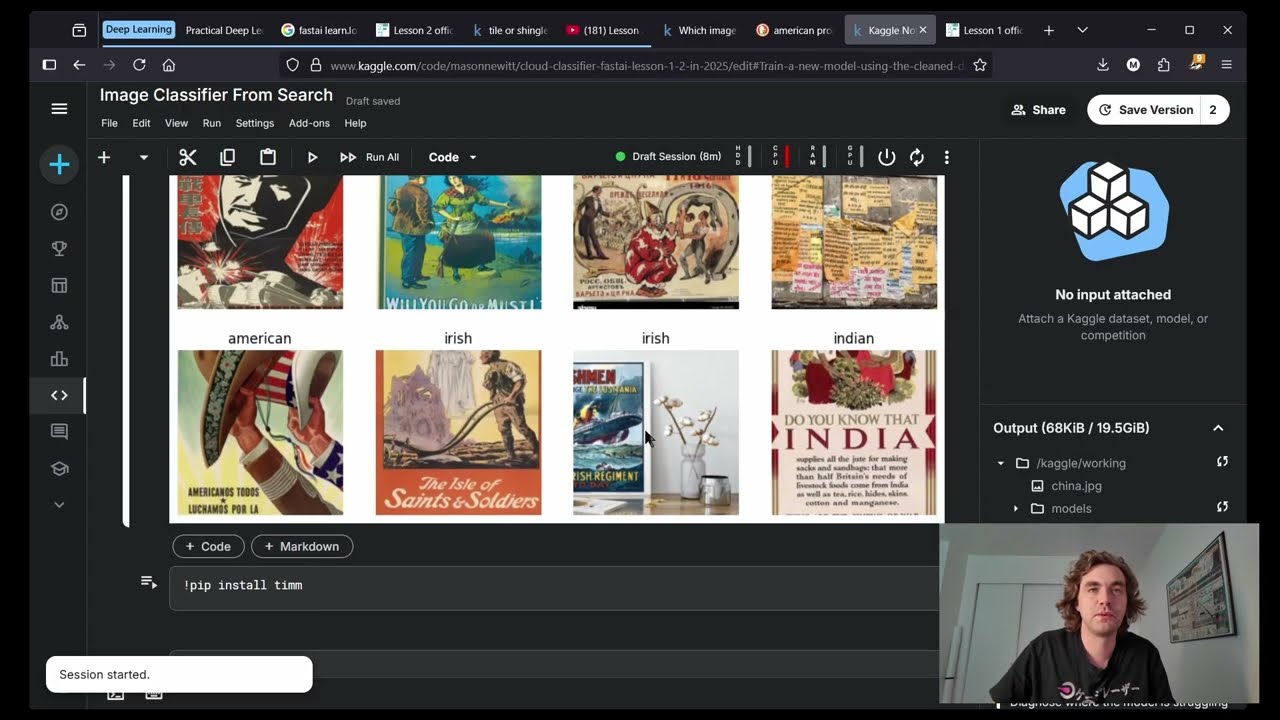Check the RAM usage meter
This screenshot has width=1280, height=720.
click(x=818, y=156)
